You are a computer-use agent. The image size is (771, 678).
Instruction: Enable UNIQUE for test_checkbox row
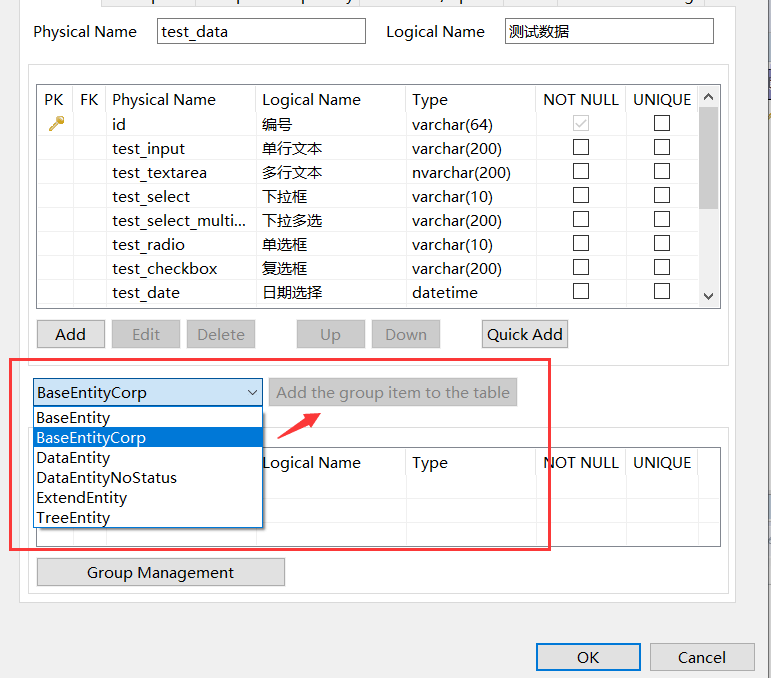[x=661, y=267]
